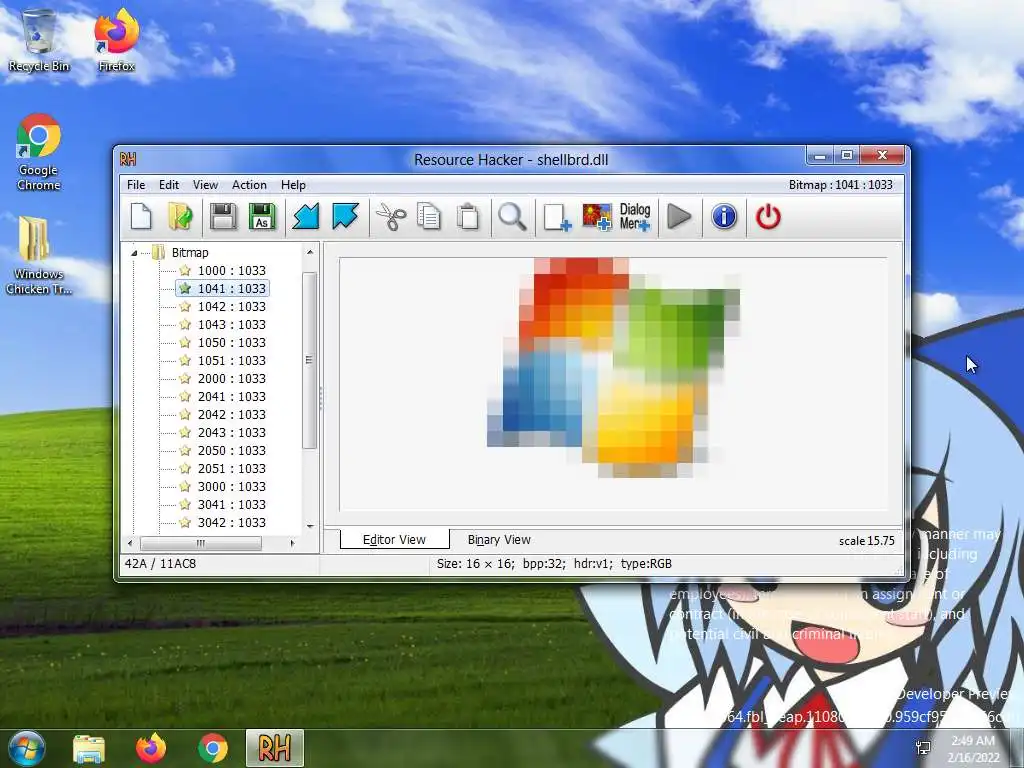
Task: Select bitmap resource 1042 : 1033
Action: pyautogui.click(x=231, y=306)
